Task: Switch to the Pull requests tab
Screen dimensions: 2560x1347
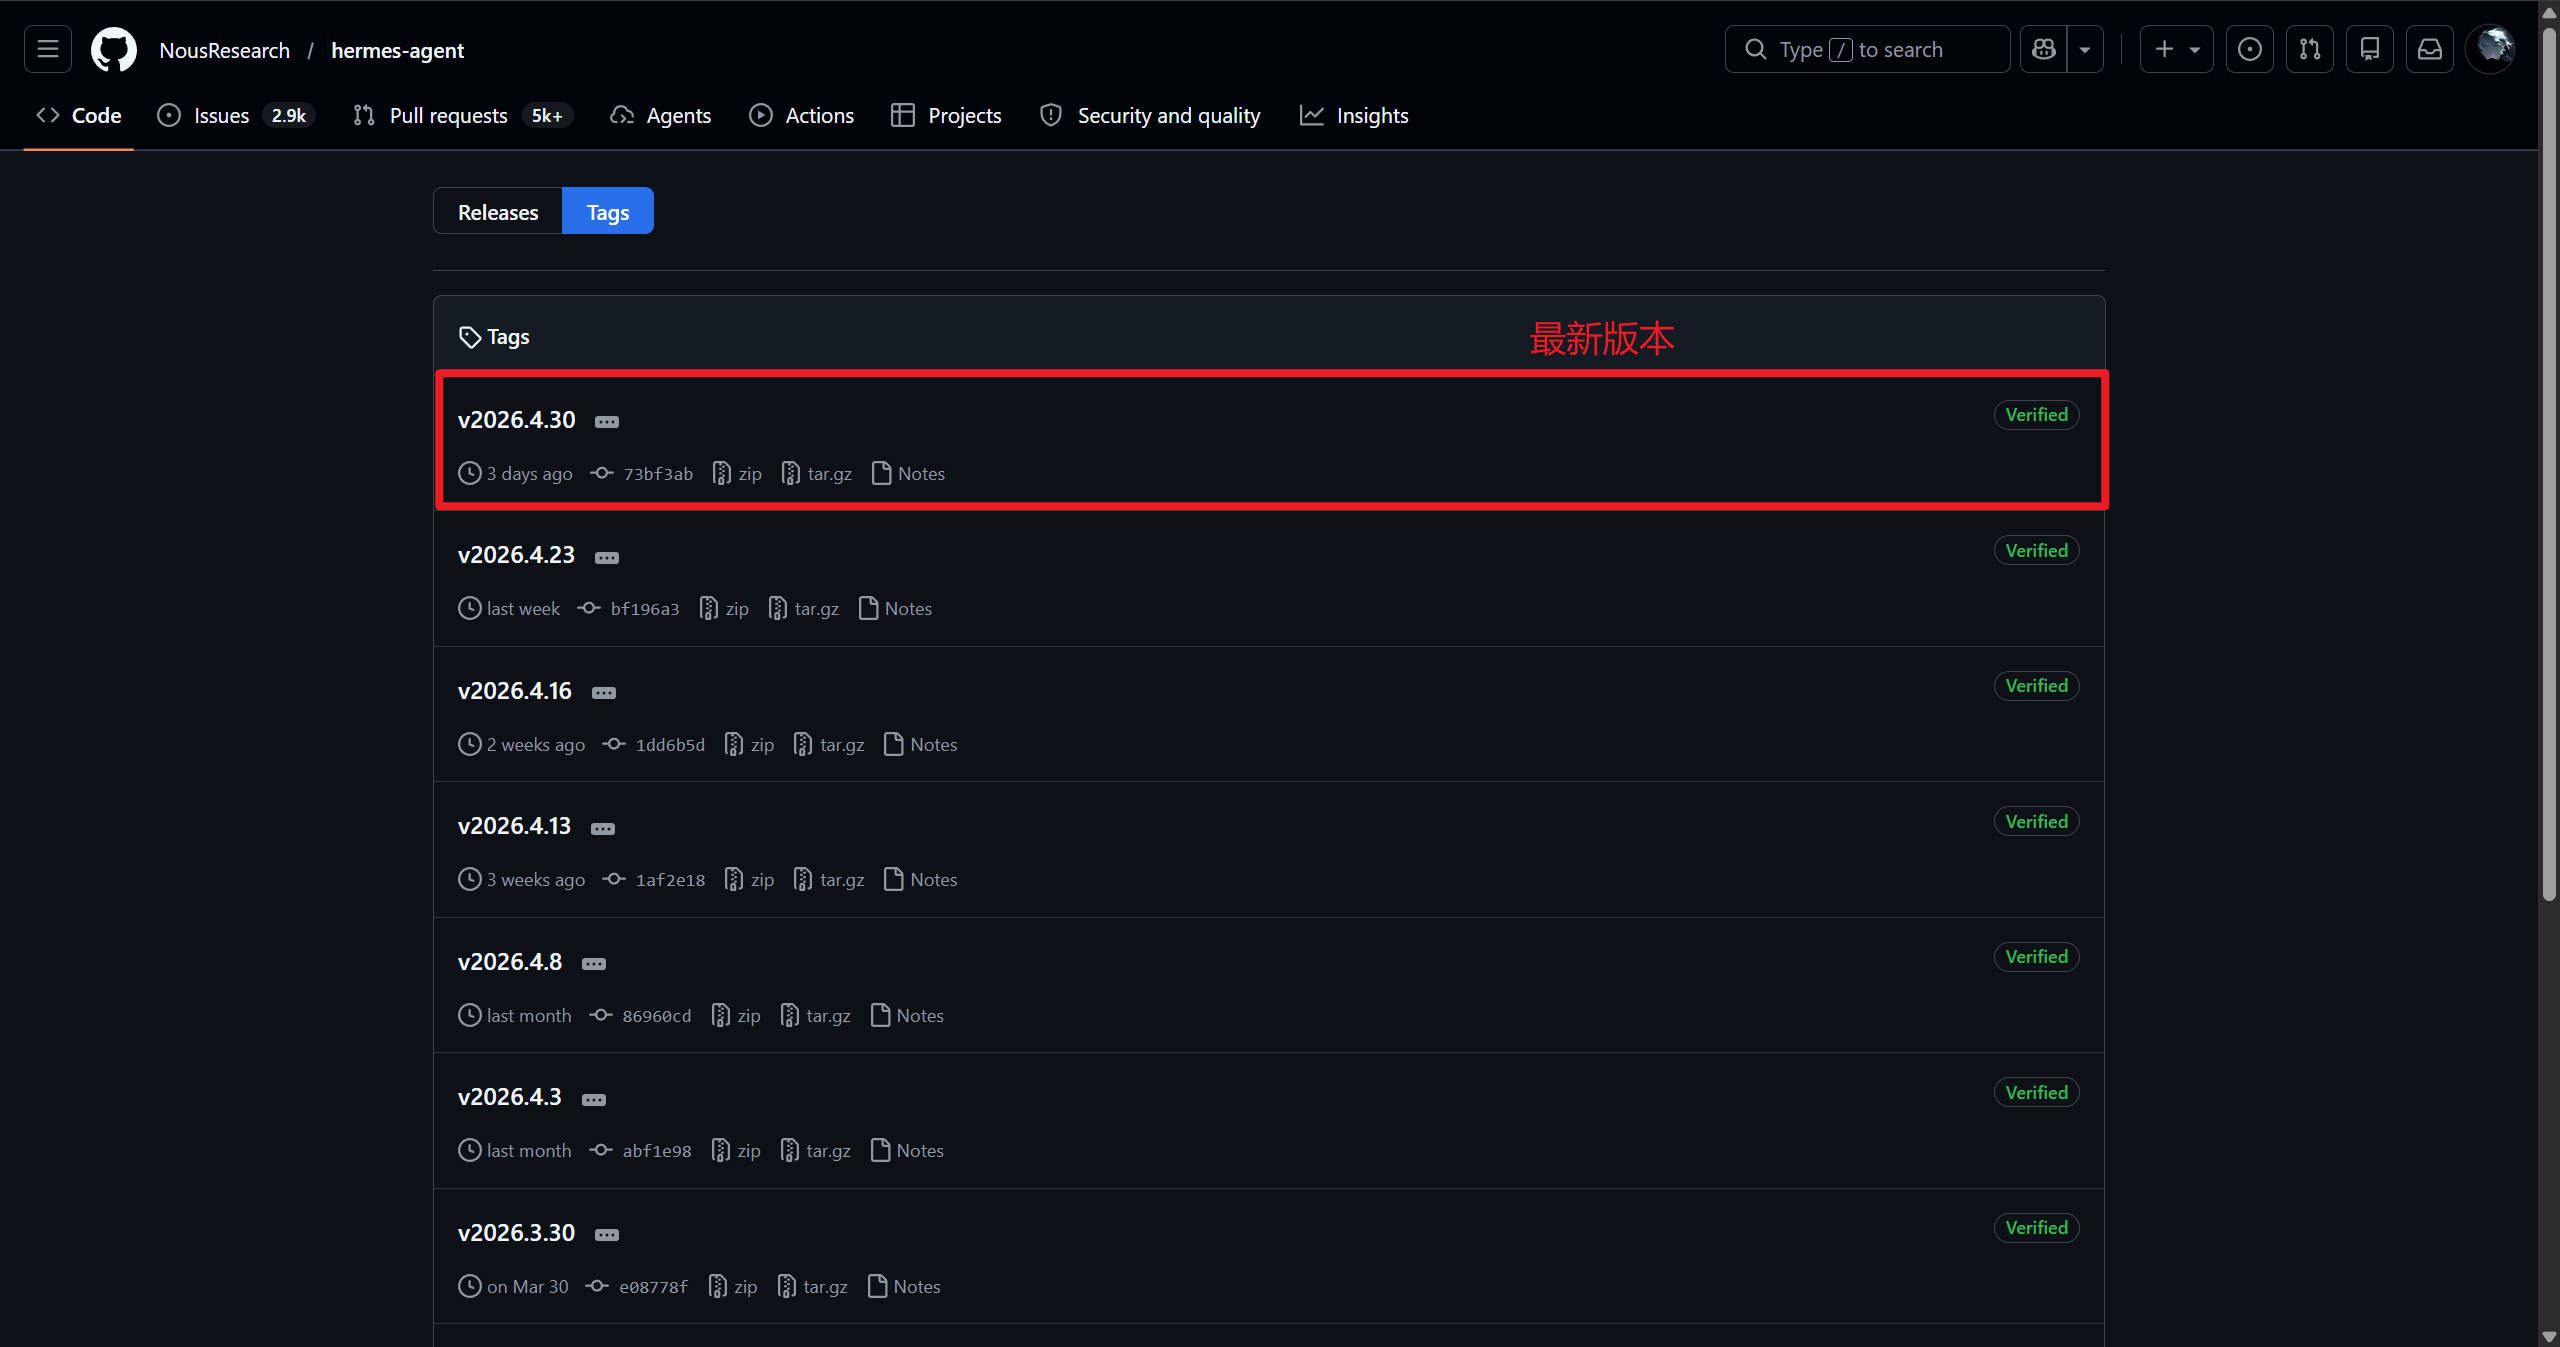Action: 463,115
